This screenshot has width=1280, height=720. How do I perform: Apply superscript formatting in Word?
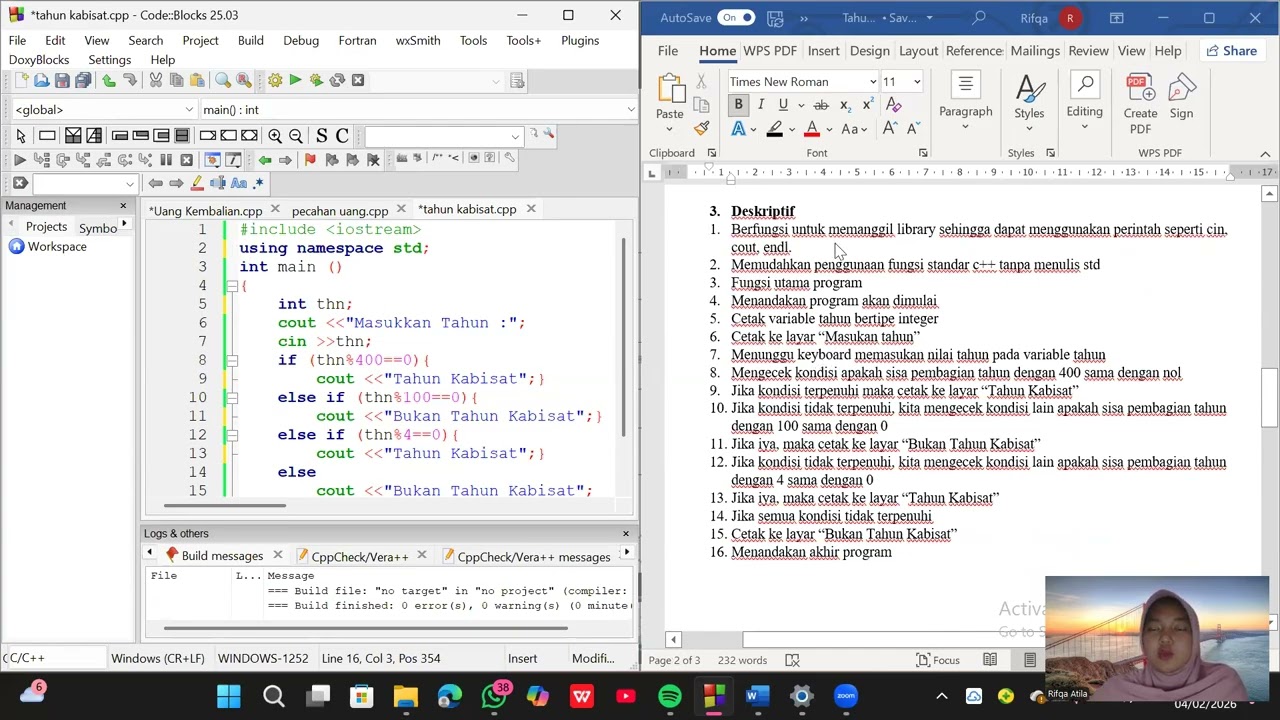tap(868, 105)
